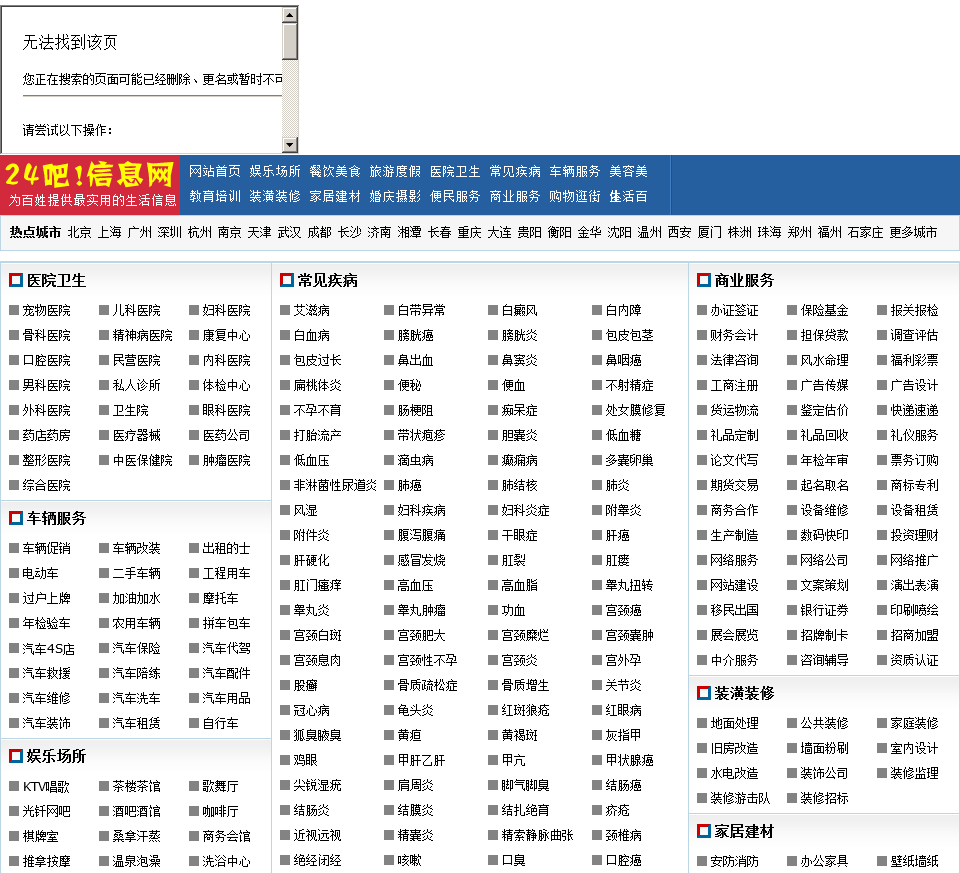960x873 pixels.
Task: Open the 扁桃体炎 disease link
Action: pos(317,386)
